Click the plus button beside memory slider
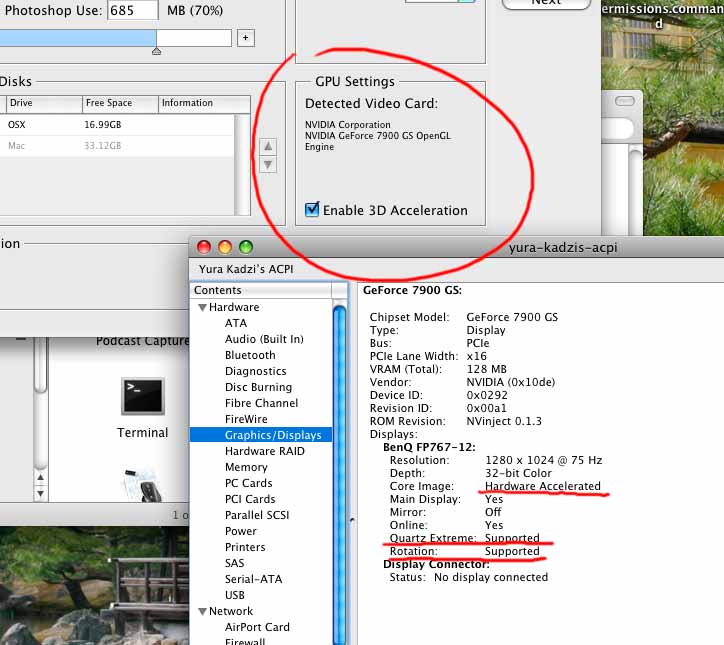This screenshot has height=645, width=724. 246,38
